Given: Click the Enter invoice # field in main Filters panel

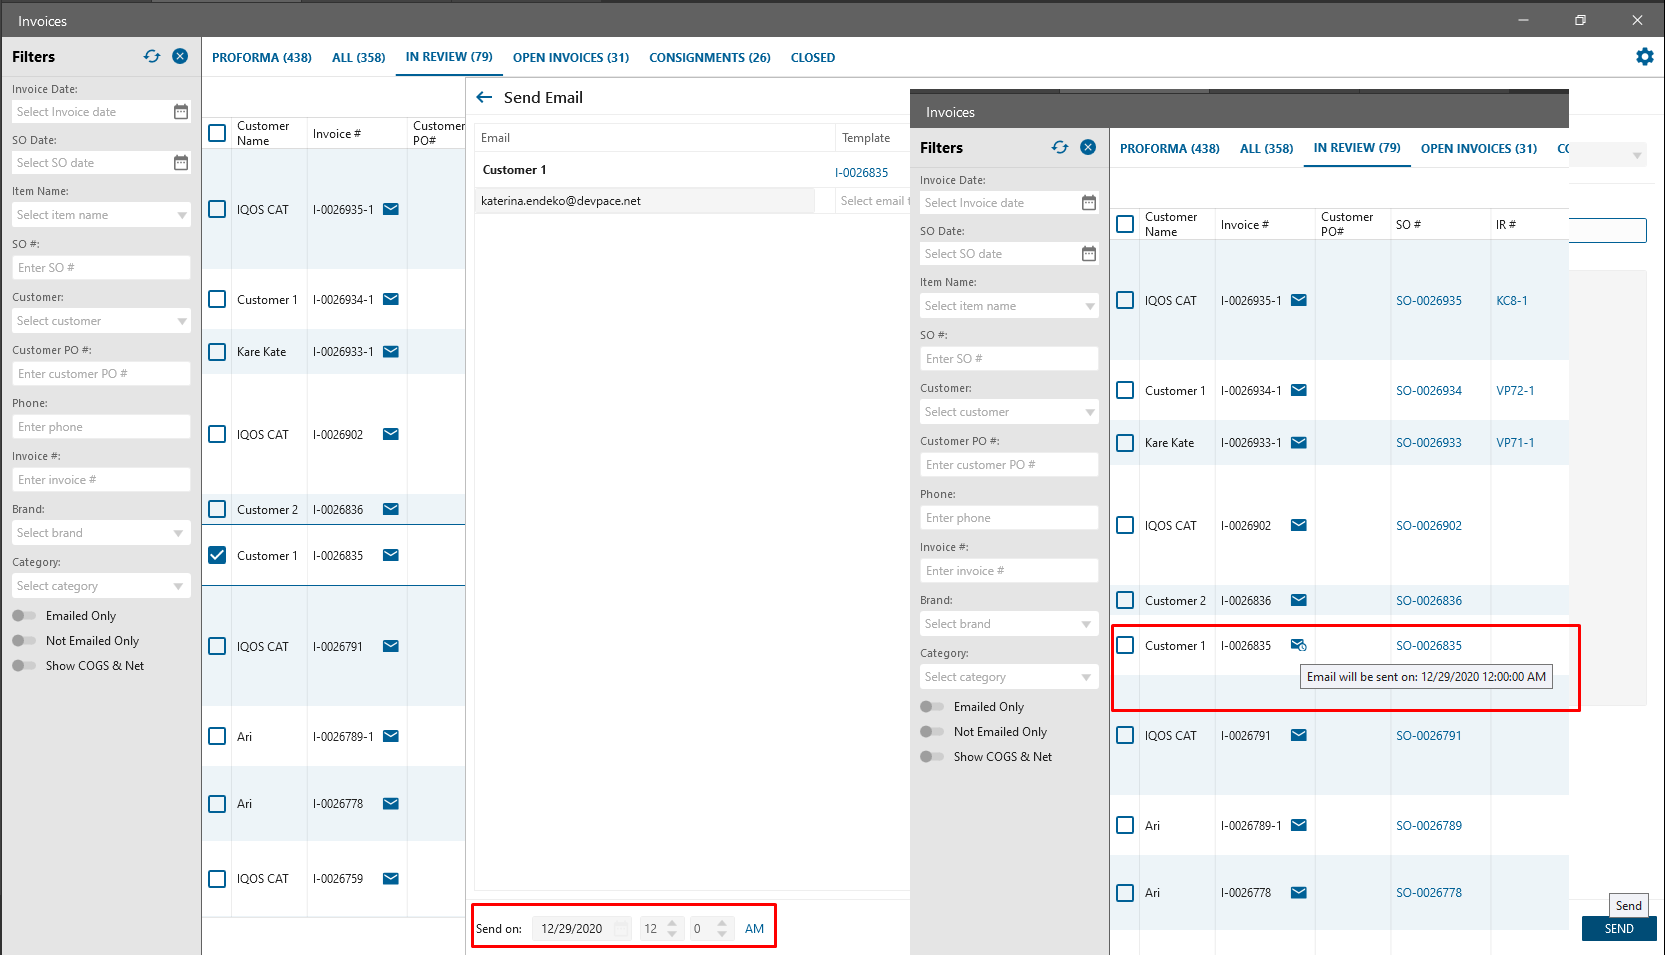Looking at the screenshot, I should click(101, 480).
